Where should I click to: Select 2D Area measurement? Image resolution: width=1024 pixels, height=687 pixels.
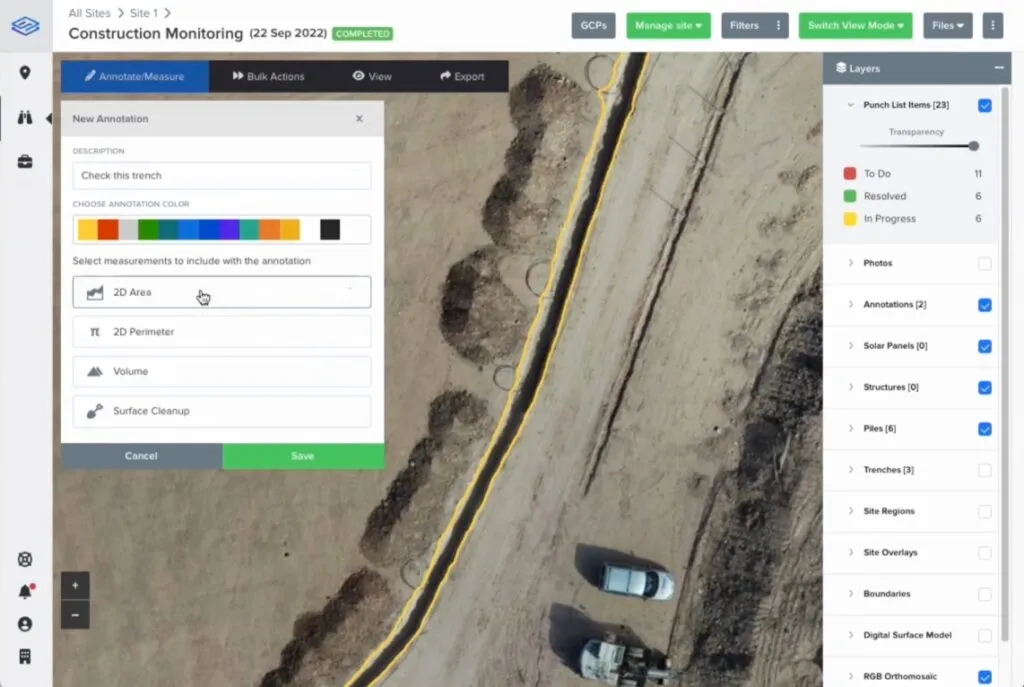tap(222, 292)
